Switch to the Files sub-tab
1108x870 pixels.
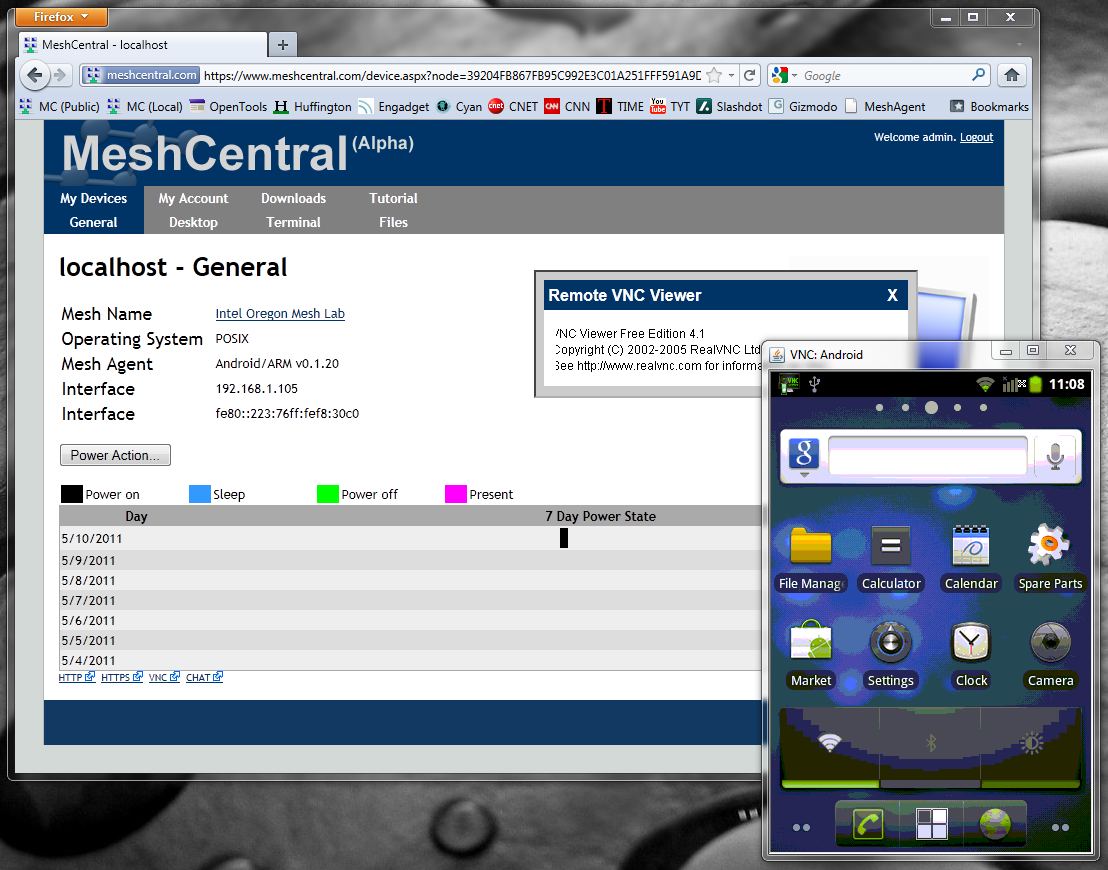coord(393,223)
